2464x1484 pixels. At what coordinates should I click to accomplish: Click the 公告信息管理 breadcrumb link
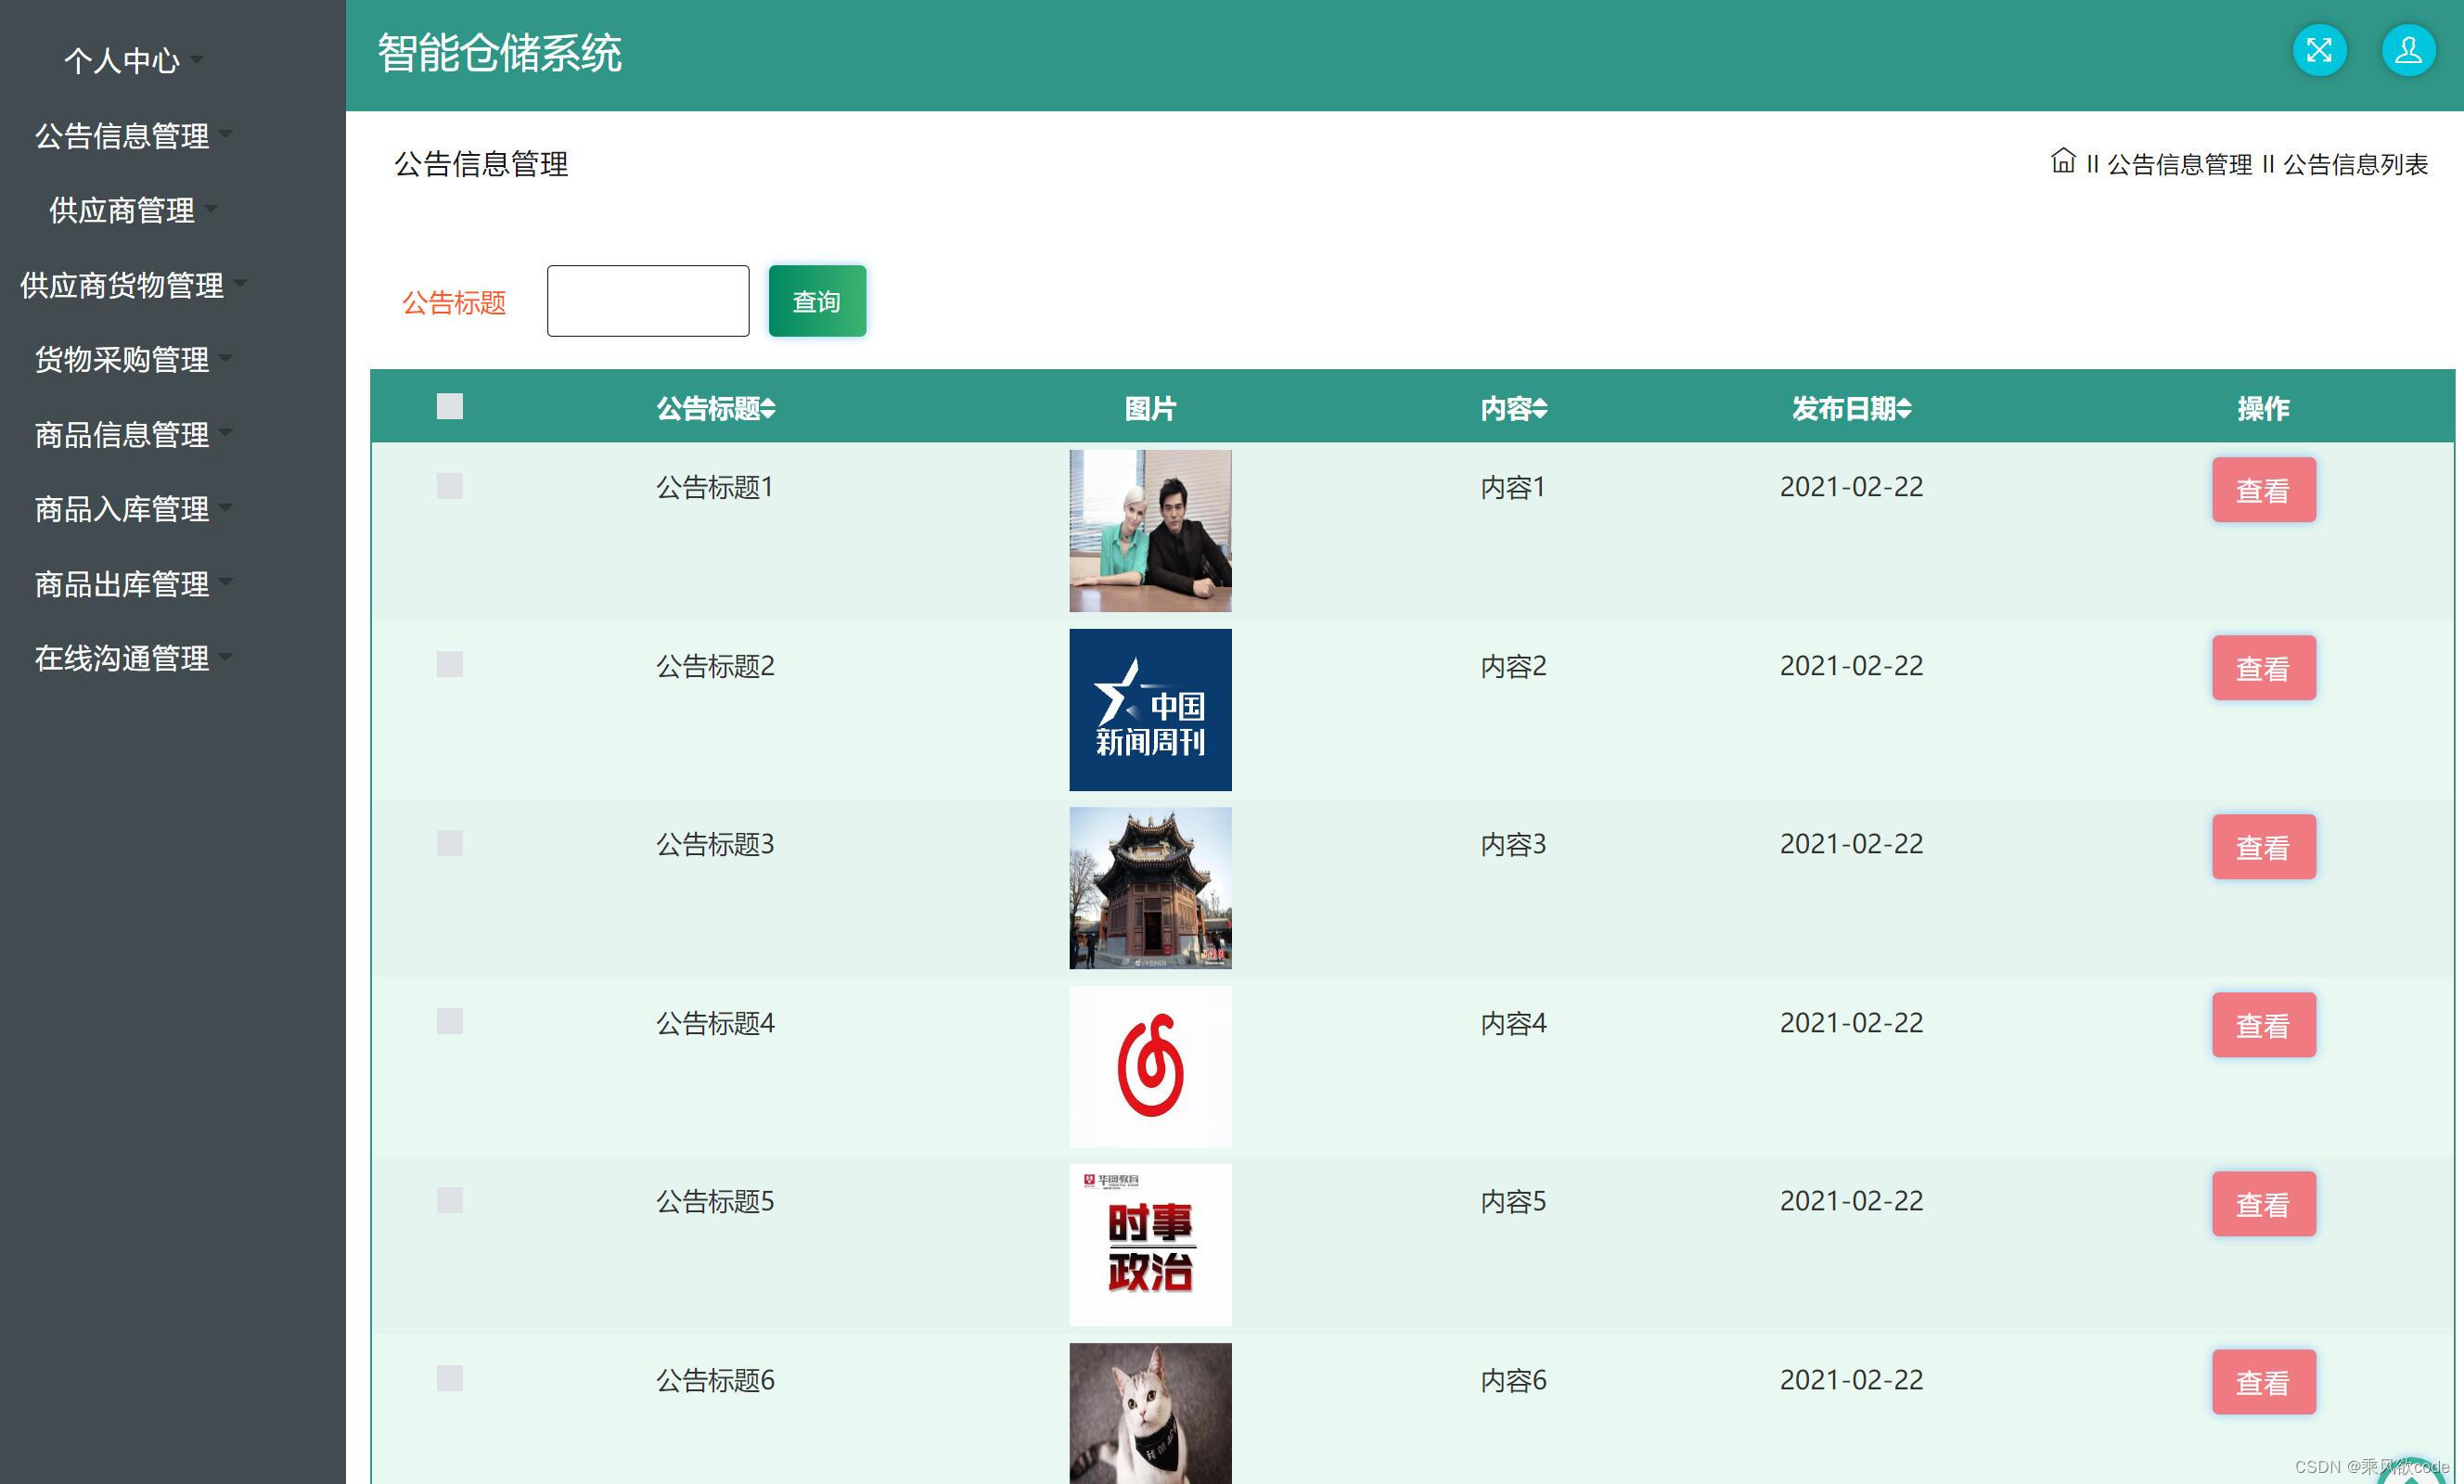[x=2179, y=164]
